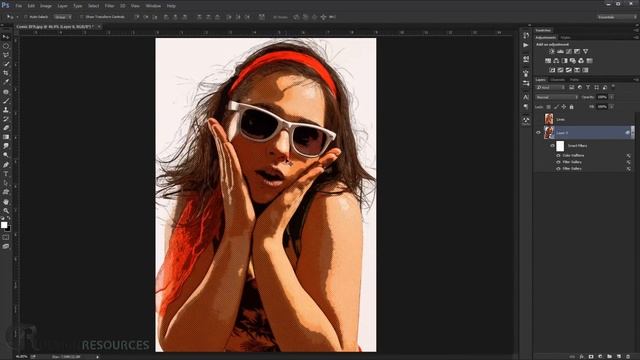Open the Tool Preset picker arrow
The height and width of the screenshot is (360, 640).
17,17
